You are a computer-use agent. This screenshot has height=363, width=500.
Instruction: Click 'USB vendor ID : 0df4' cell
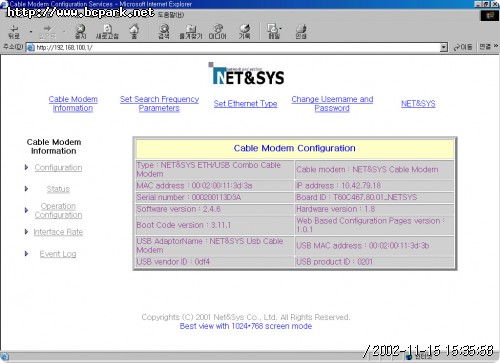pos(215,262)
